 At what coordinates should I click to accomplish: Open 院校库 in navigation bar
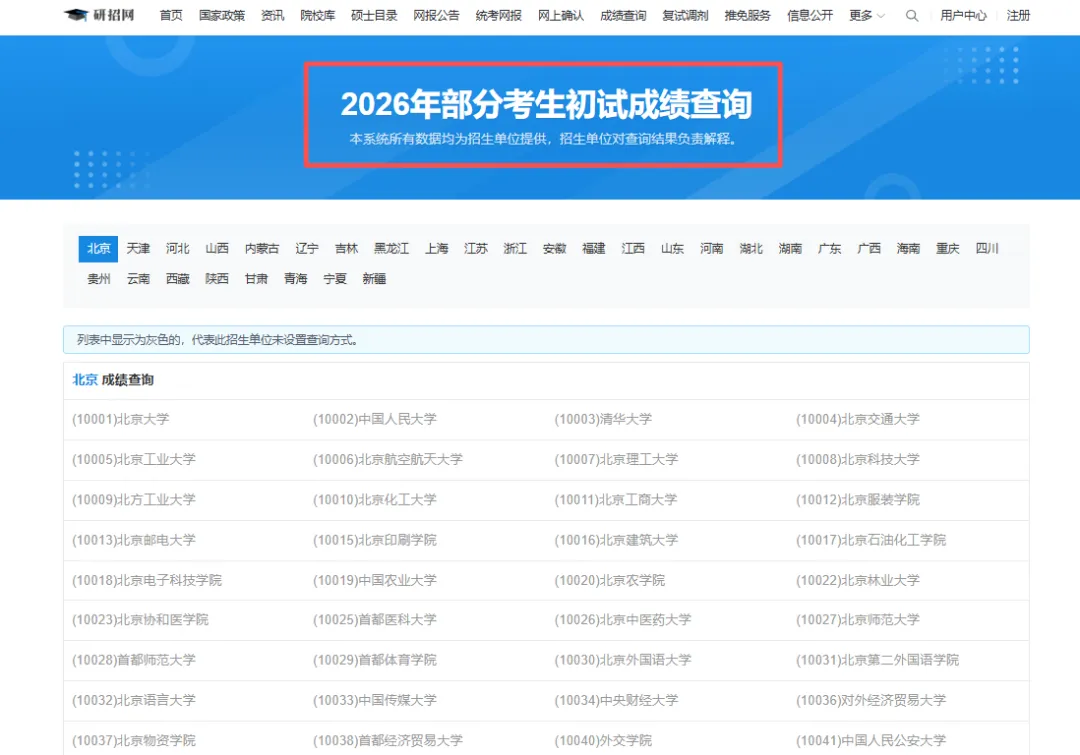pyautogui.click(x=318, y=15)
